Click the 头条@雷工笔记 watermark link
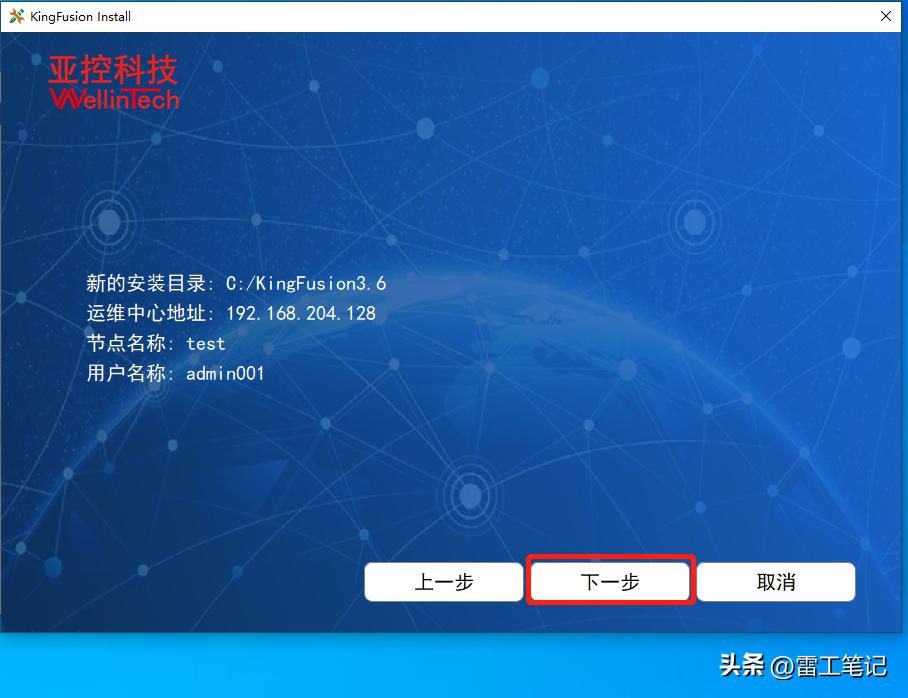The image size is (908, 698). pos(805,666)
